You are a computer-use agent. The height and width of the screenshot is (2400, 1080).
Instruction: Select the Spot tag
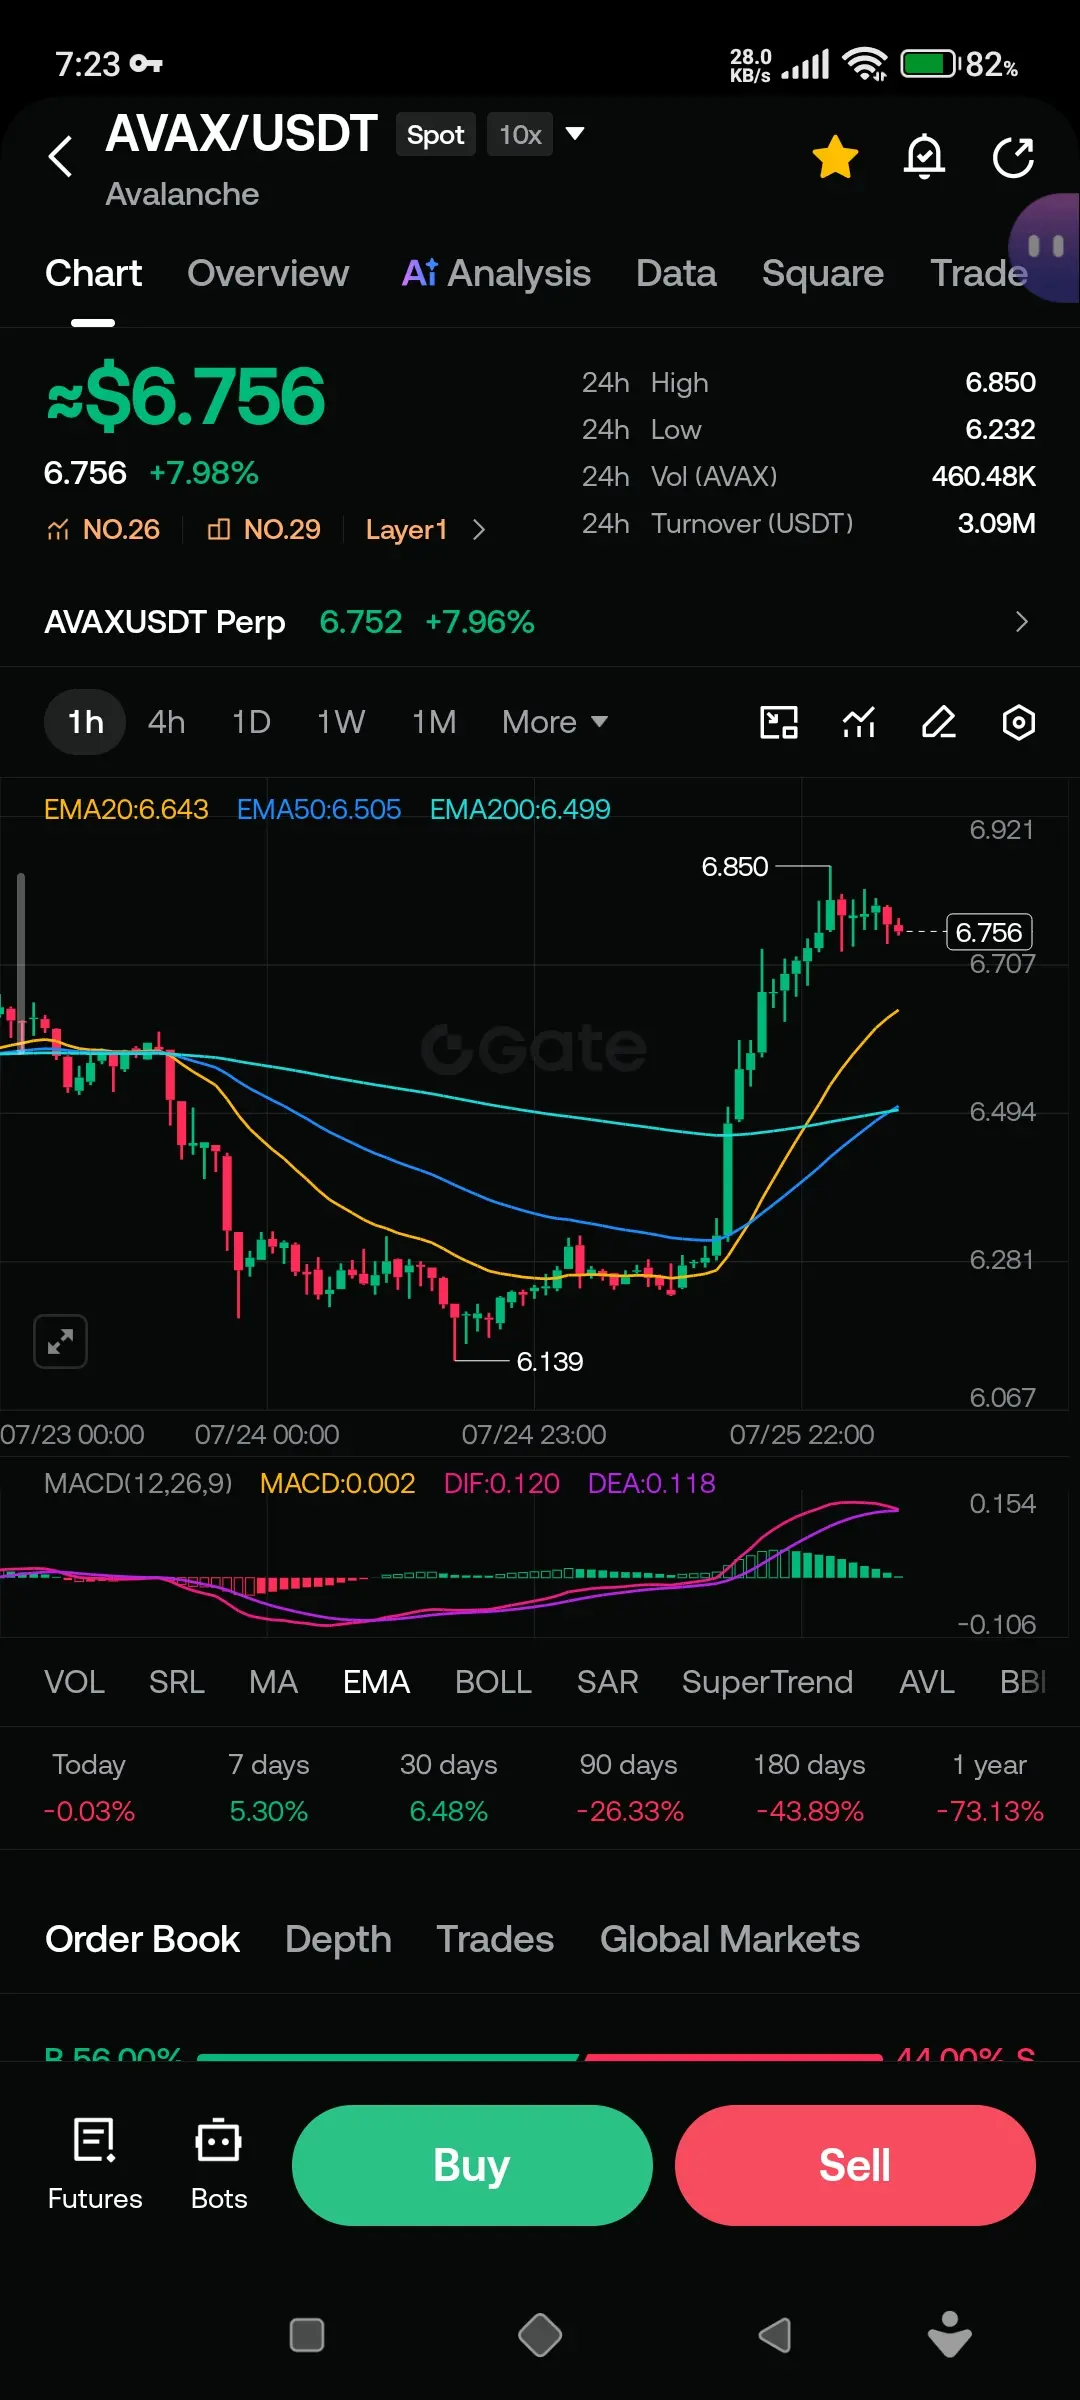click(x=435, y=134)
